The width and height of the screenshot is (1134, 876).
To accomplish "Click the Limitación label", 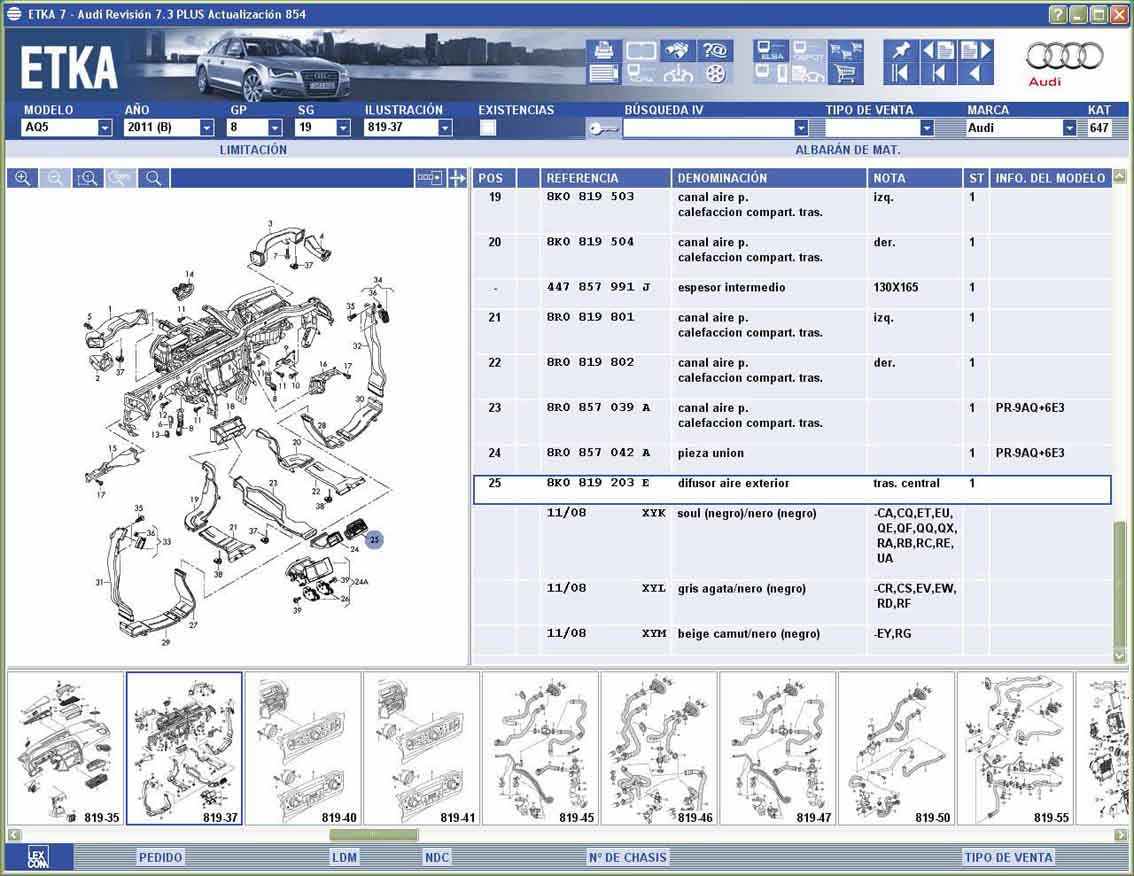I will tap(253, 150).
